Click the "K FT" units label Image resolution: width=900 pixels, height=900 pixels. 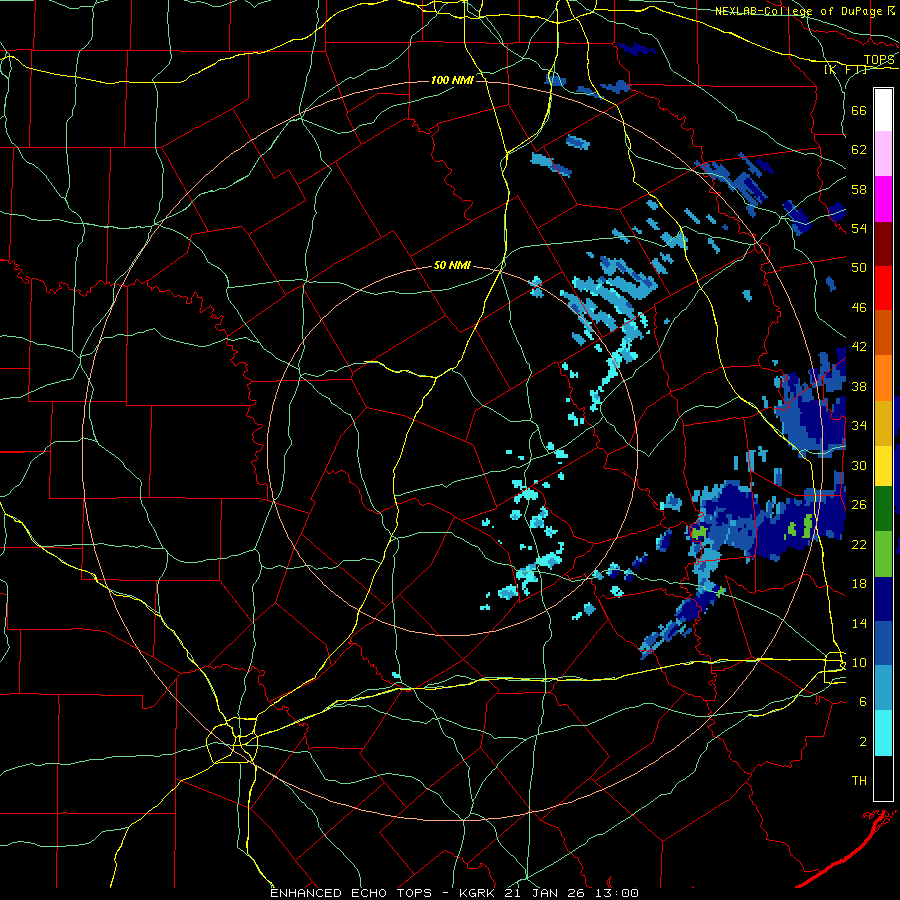click(845, 70)
